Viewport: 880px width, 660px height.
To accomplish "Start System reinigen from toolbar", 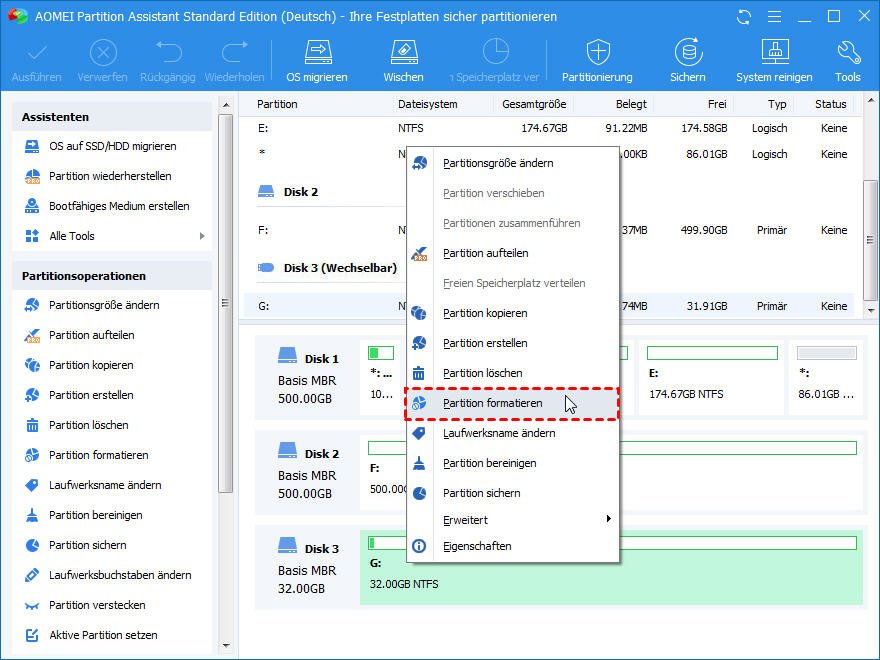I will [x=774, y=61].
